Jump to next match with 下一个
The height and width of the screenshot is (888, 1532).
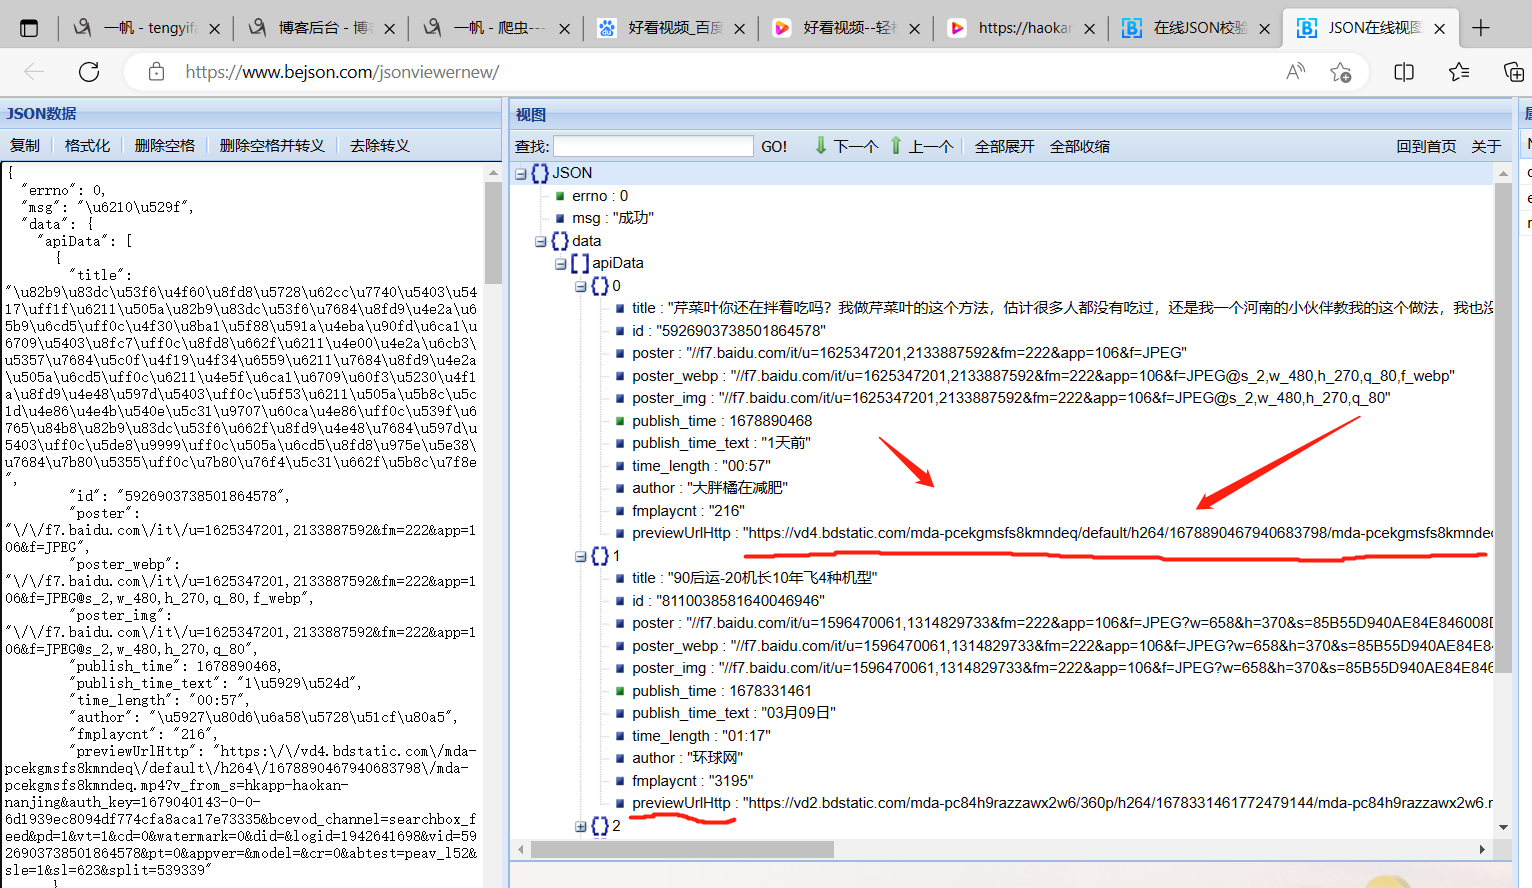846,146
